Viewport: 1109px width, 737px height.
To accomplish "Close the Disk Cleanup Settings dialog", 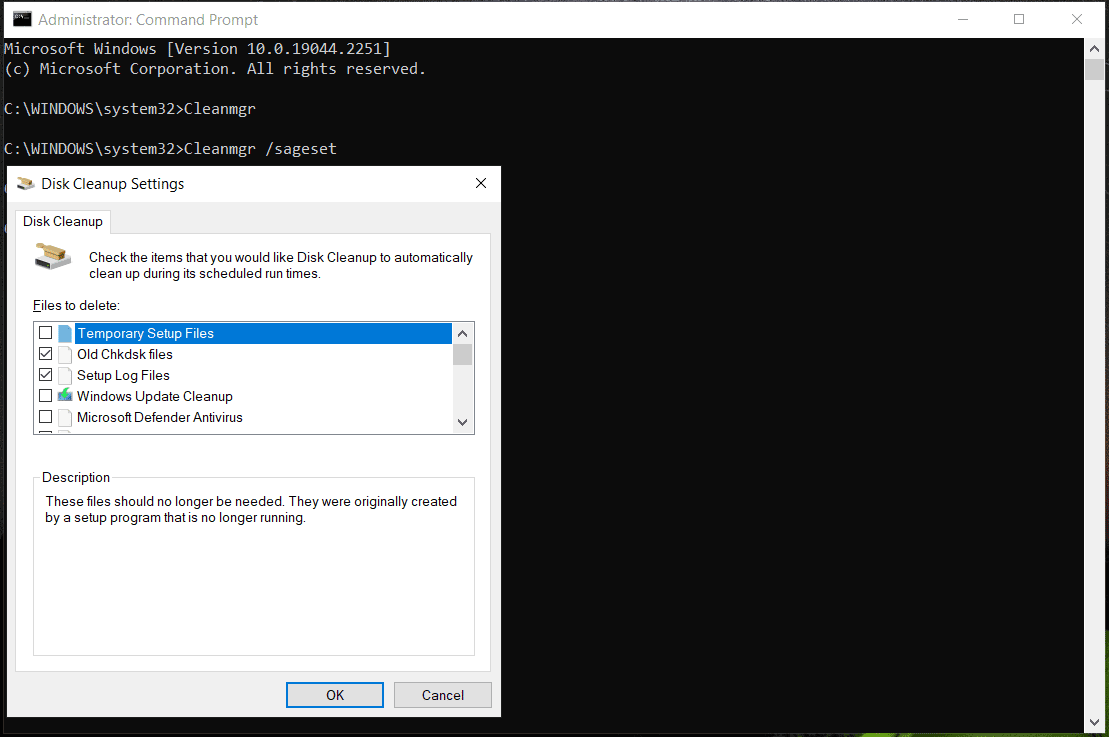I will tap(481, 183).
